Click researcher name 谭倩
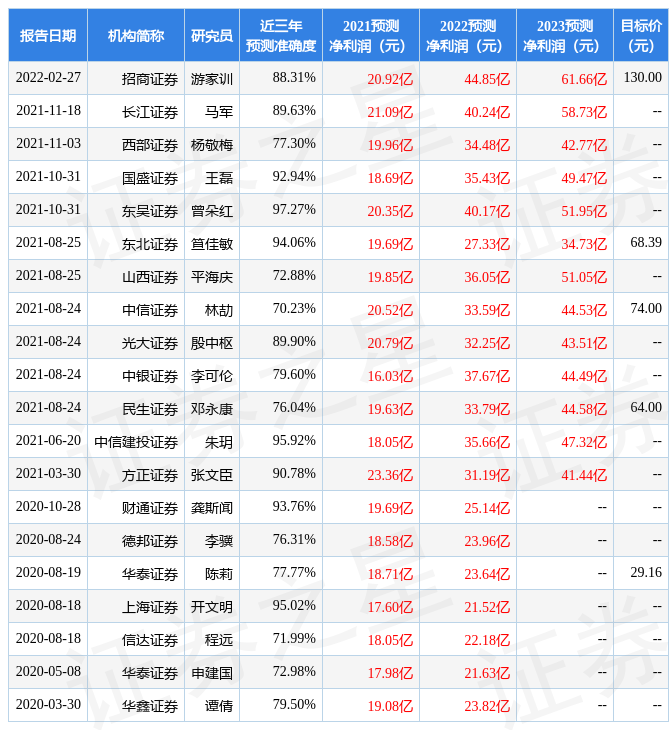Screen dimensions: 669x730 tap(219, 707)
